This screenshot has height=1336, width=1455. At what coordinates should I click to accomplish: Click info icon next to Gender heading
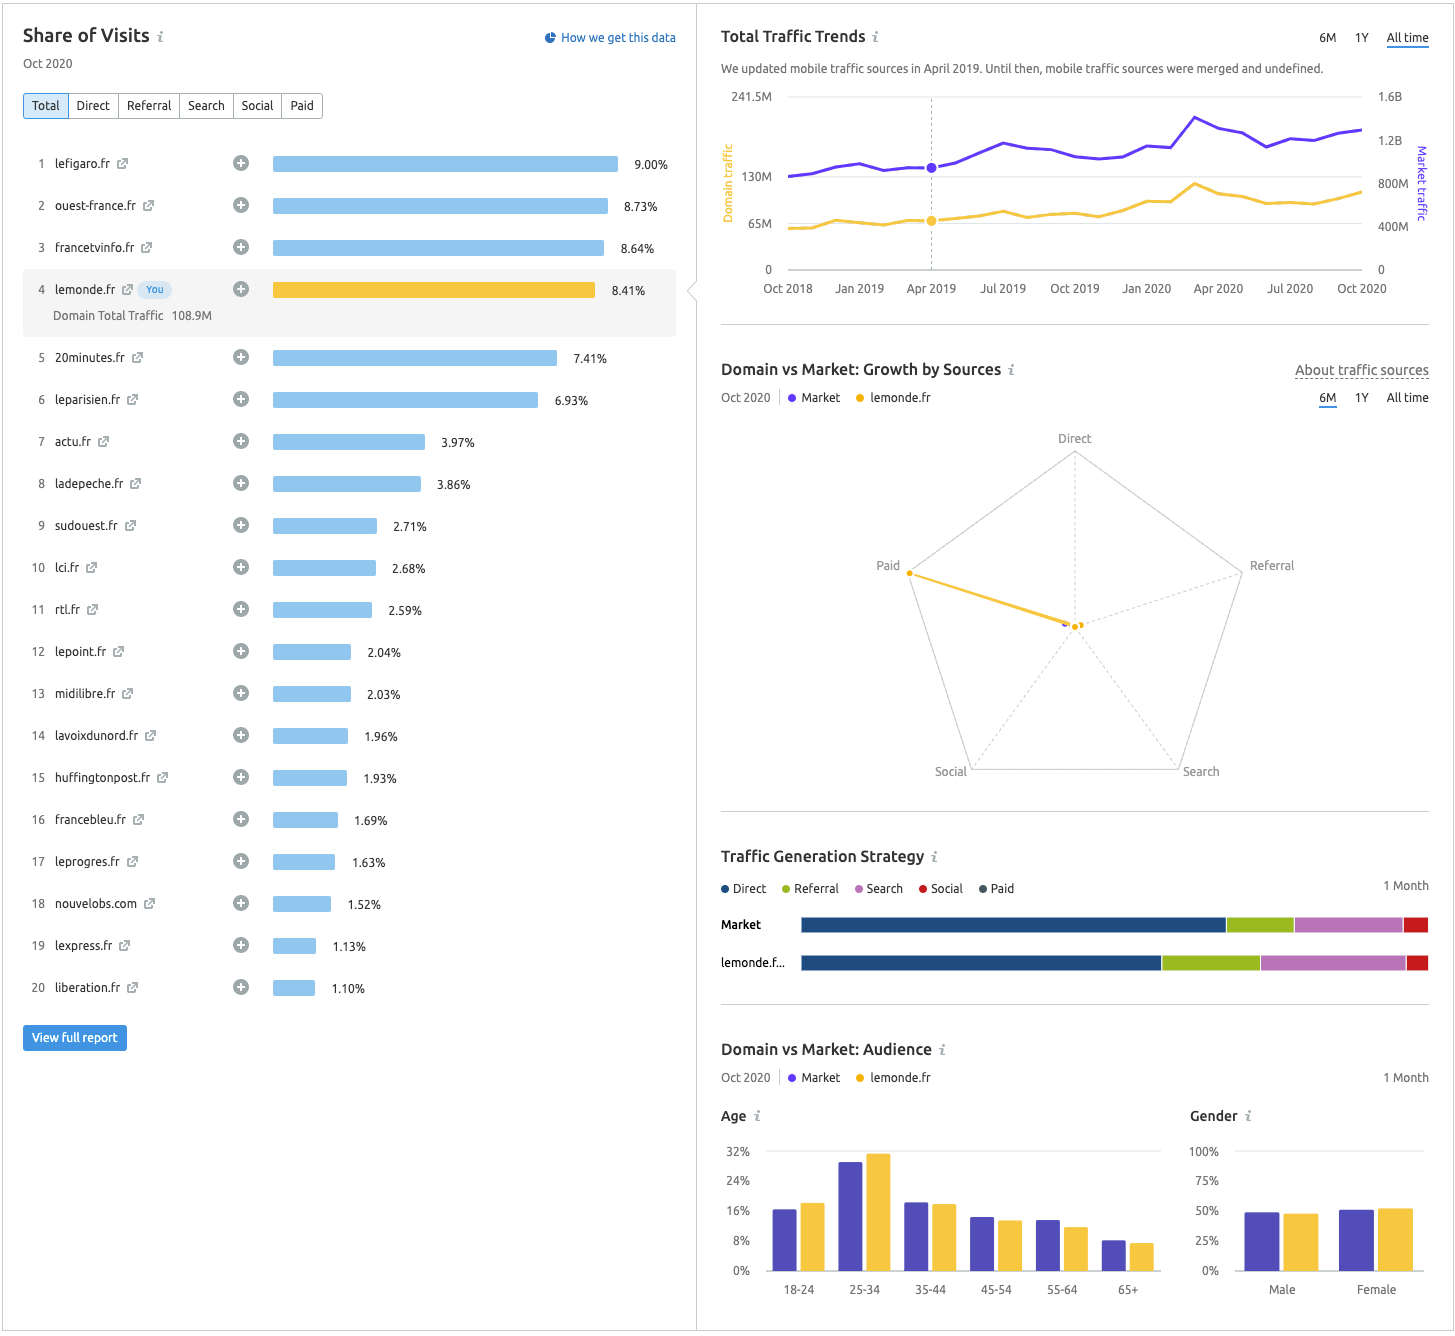pos(1248,1116)
